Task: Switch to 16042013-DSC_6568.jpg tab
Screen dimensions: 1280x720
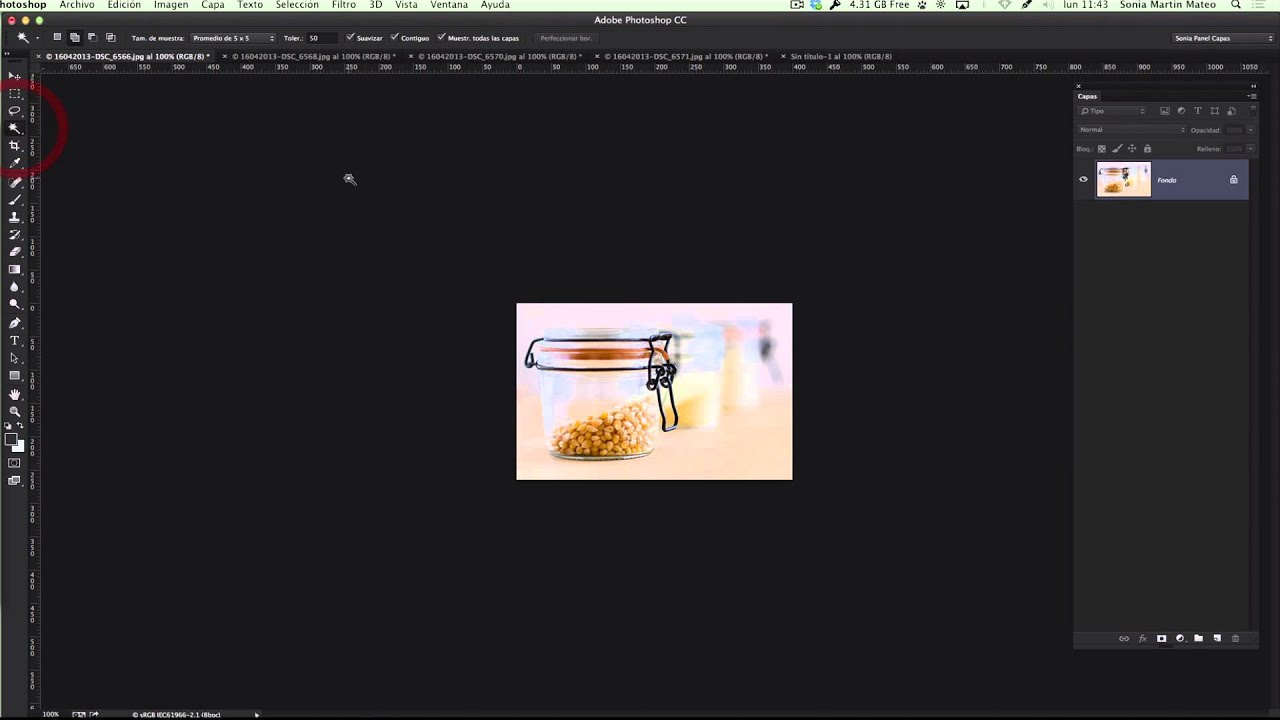Action: pos(314,57)
